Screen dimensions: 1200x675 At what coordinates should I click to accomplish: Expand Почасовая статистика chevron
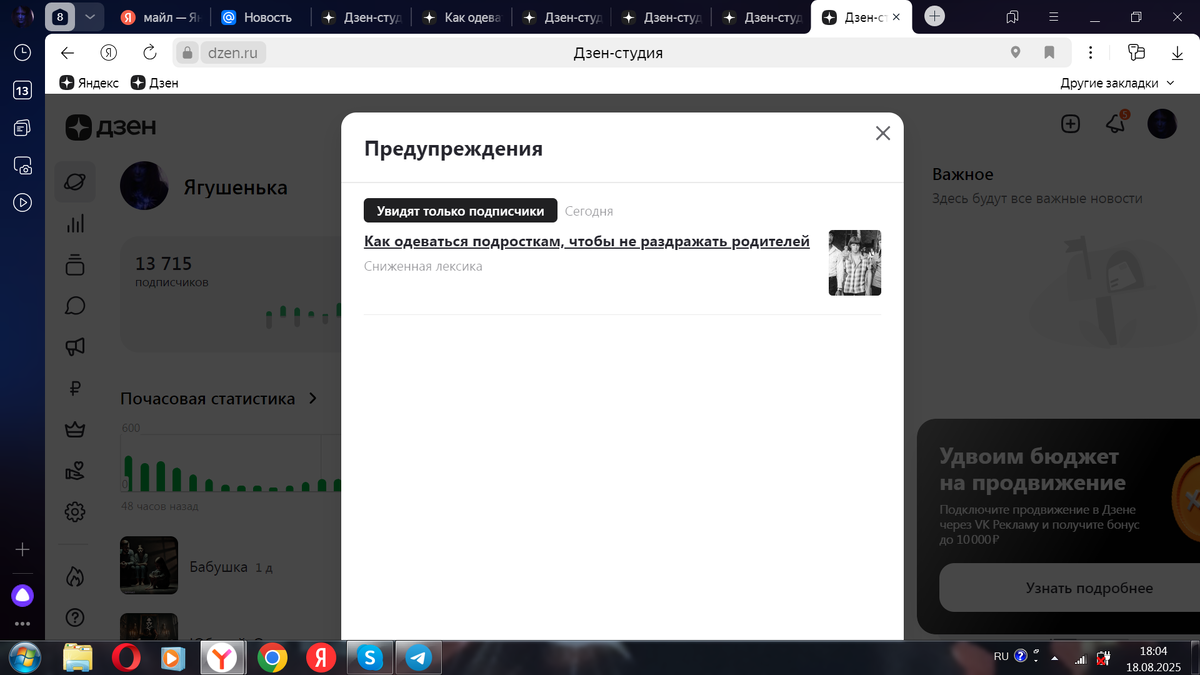tap(313, 398)
